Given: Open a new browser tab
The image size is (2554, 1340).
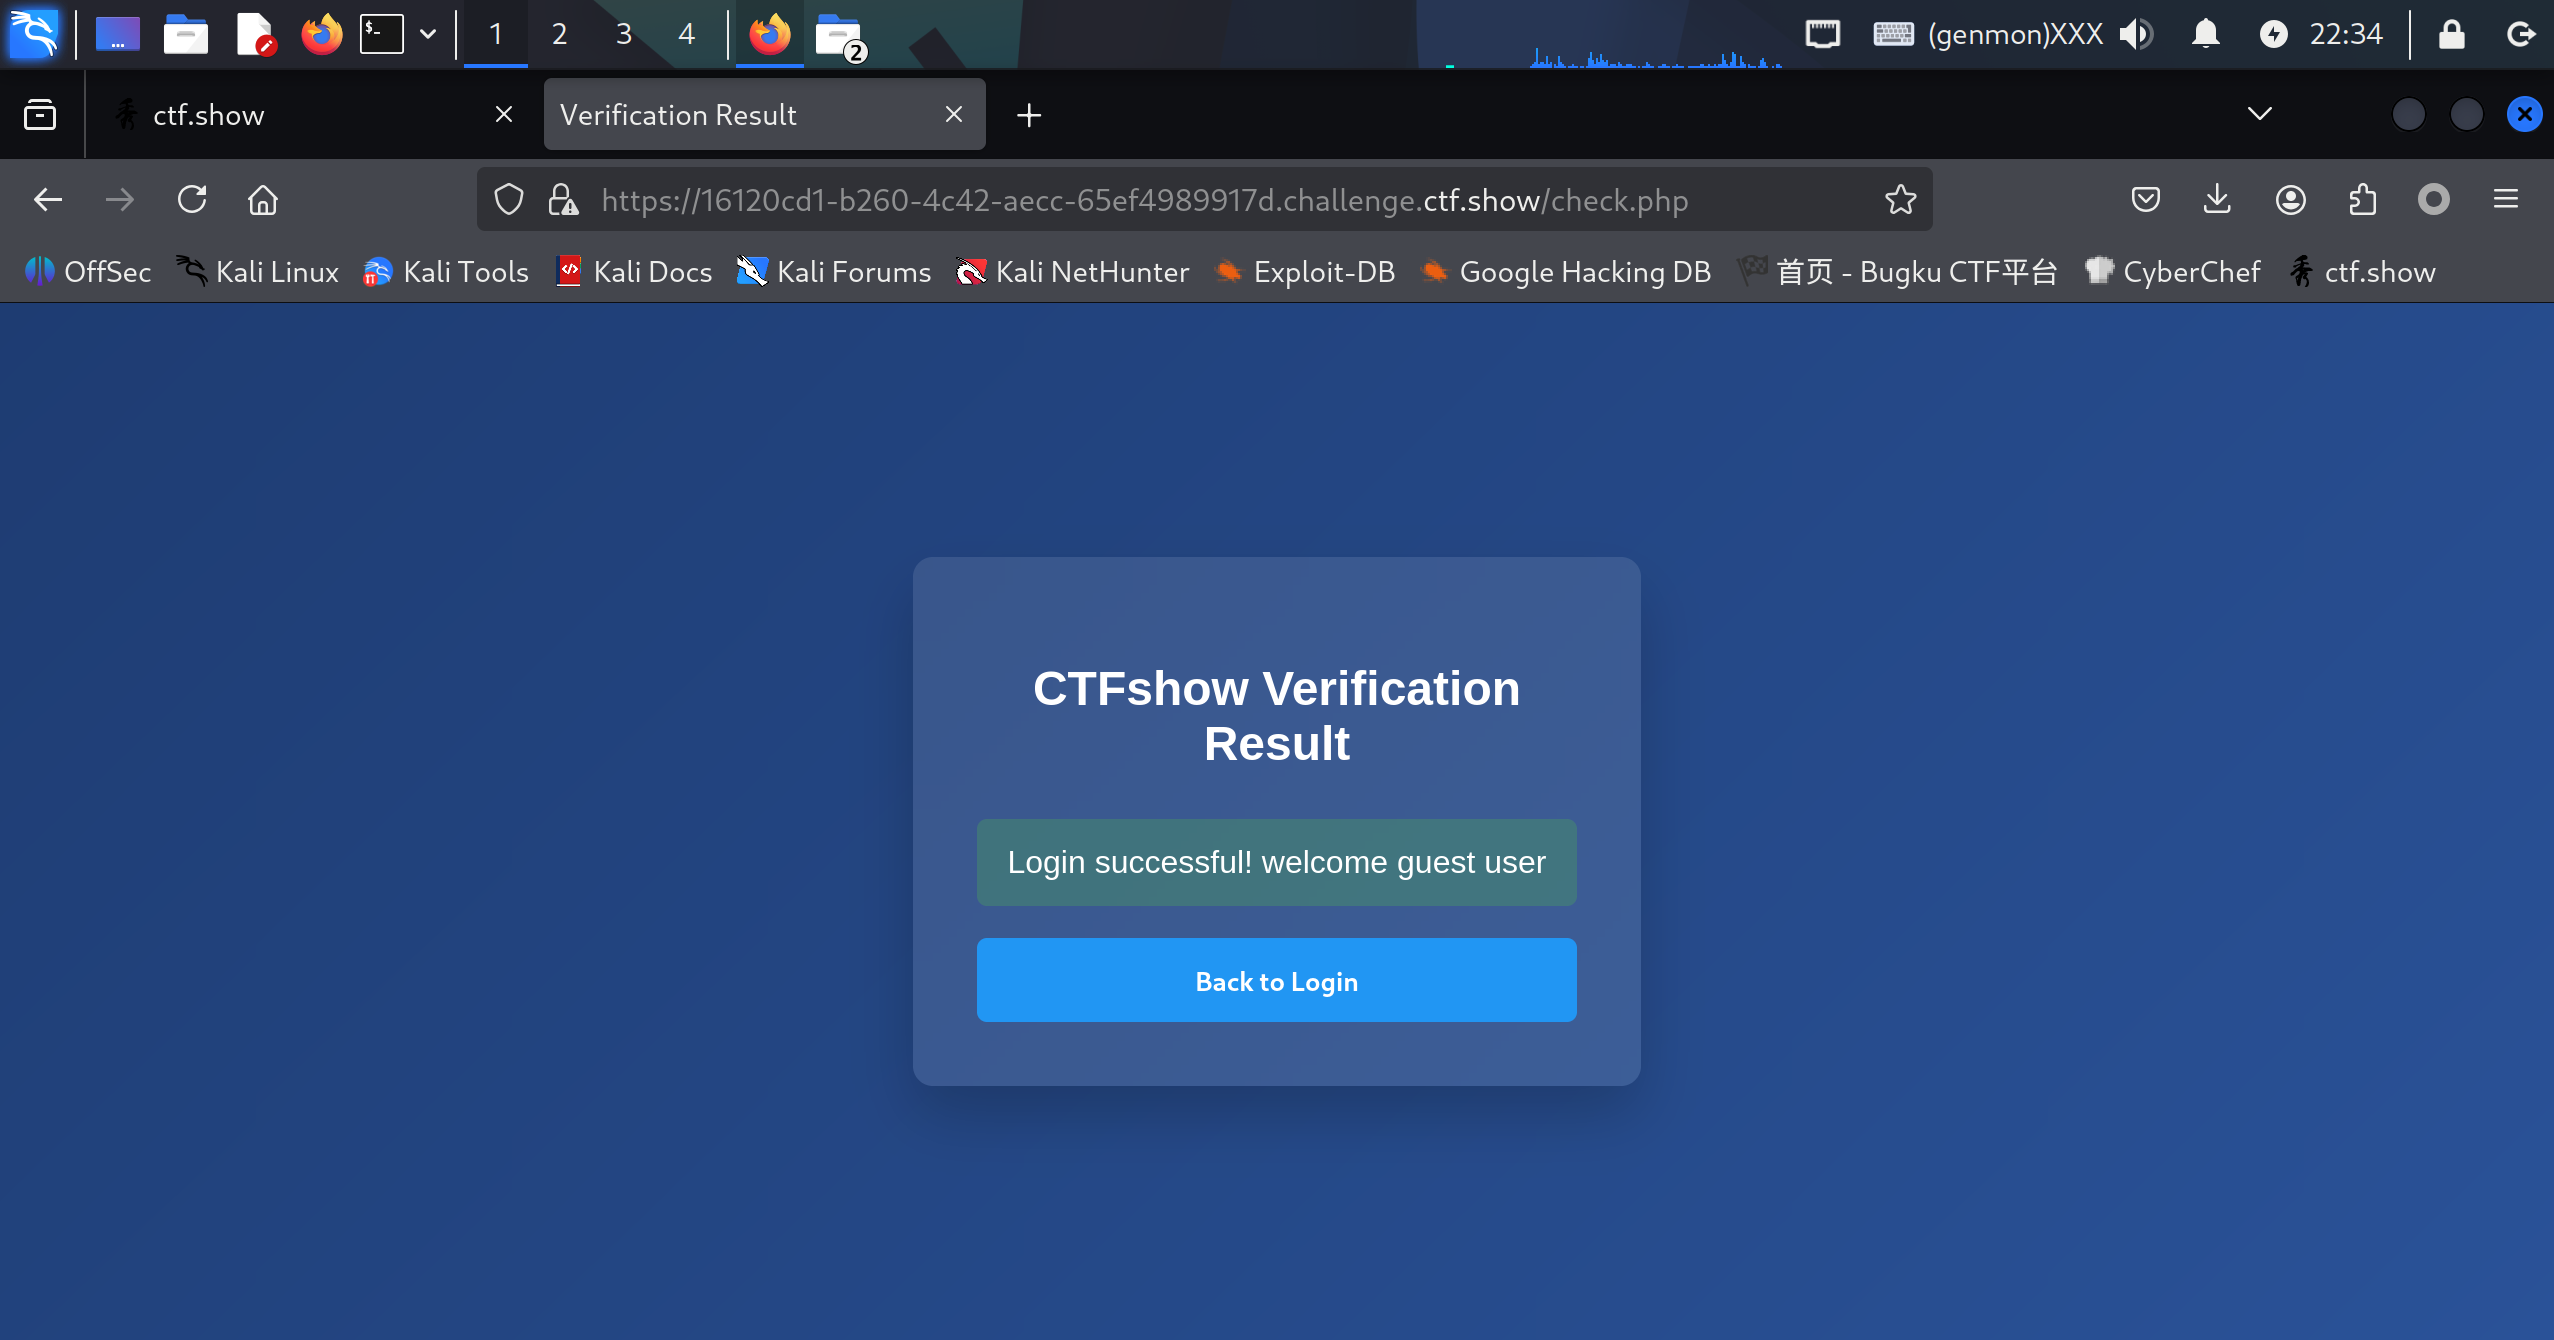Looking at the screenshot, I should coord(1028,115).
